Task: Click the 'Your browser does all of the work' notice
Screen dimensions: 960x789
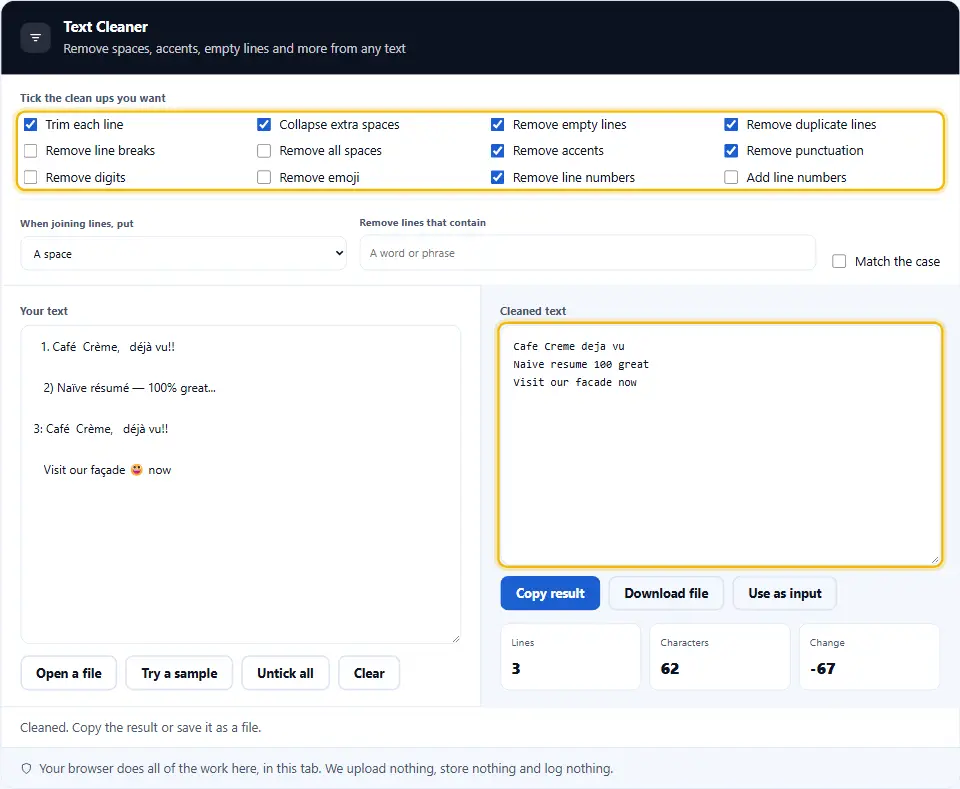Action: coord(326,768)
